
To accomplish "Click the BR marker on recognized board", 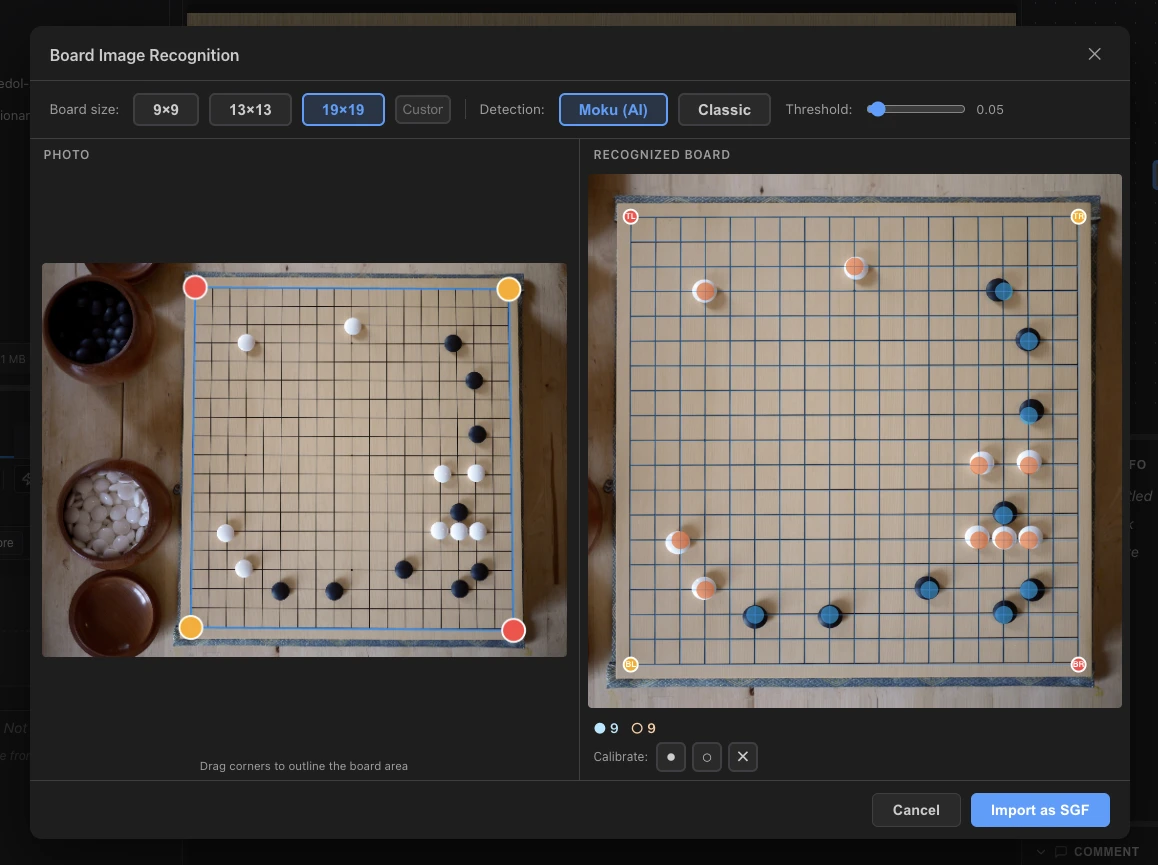I will (x=1078, y=664).
